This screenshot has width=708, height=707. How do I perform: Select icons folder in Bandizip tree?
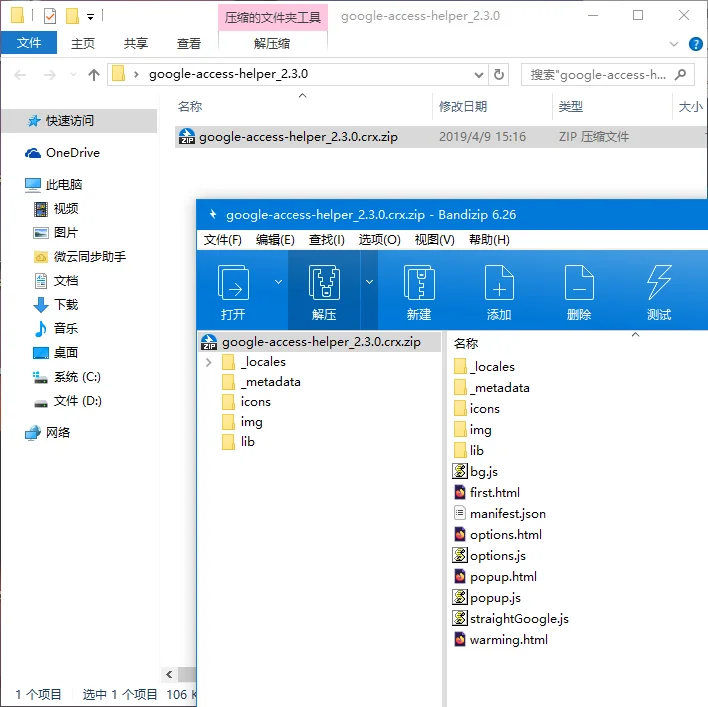click(247, 402)
